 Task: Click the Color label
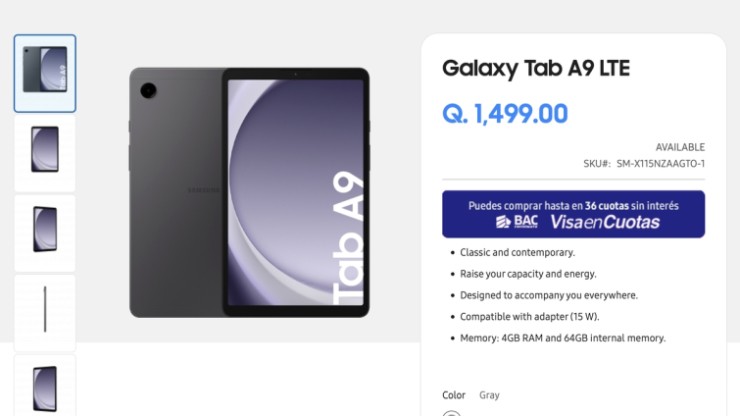(454, 395)
